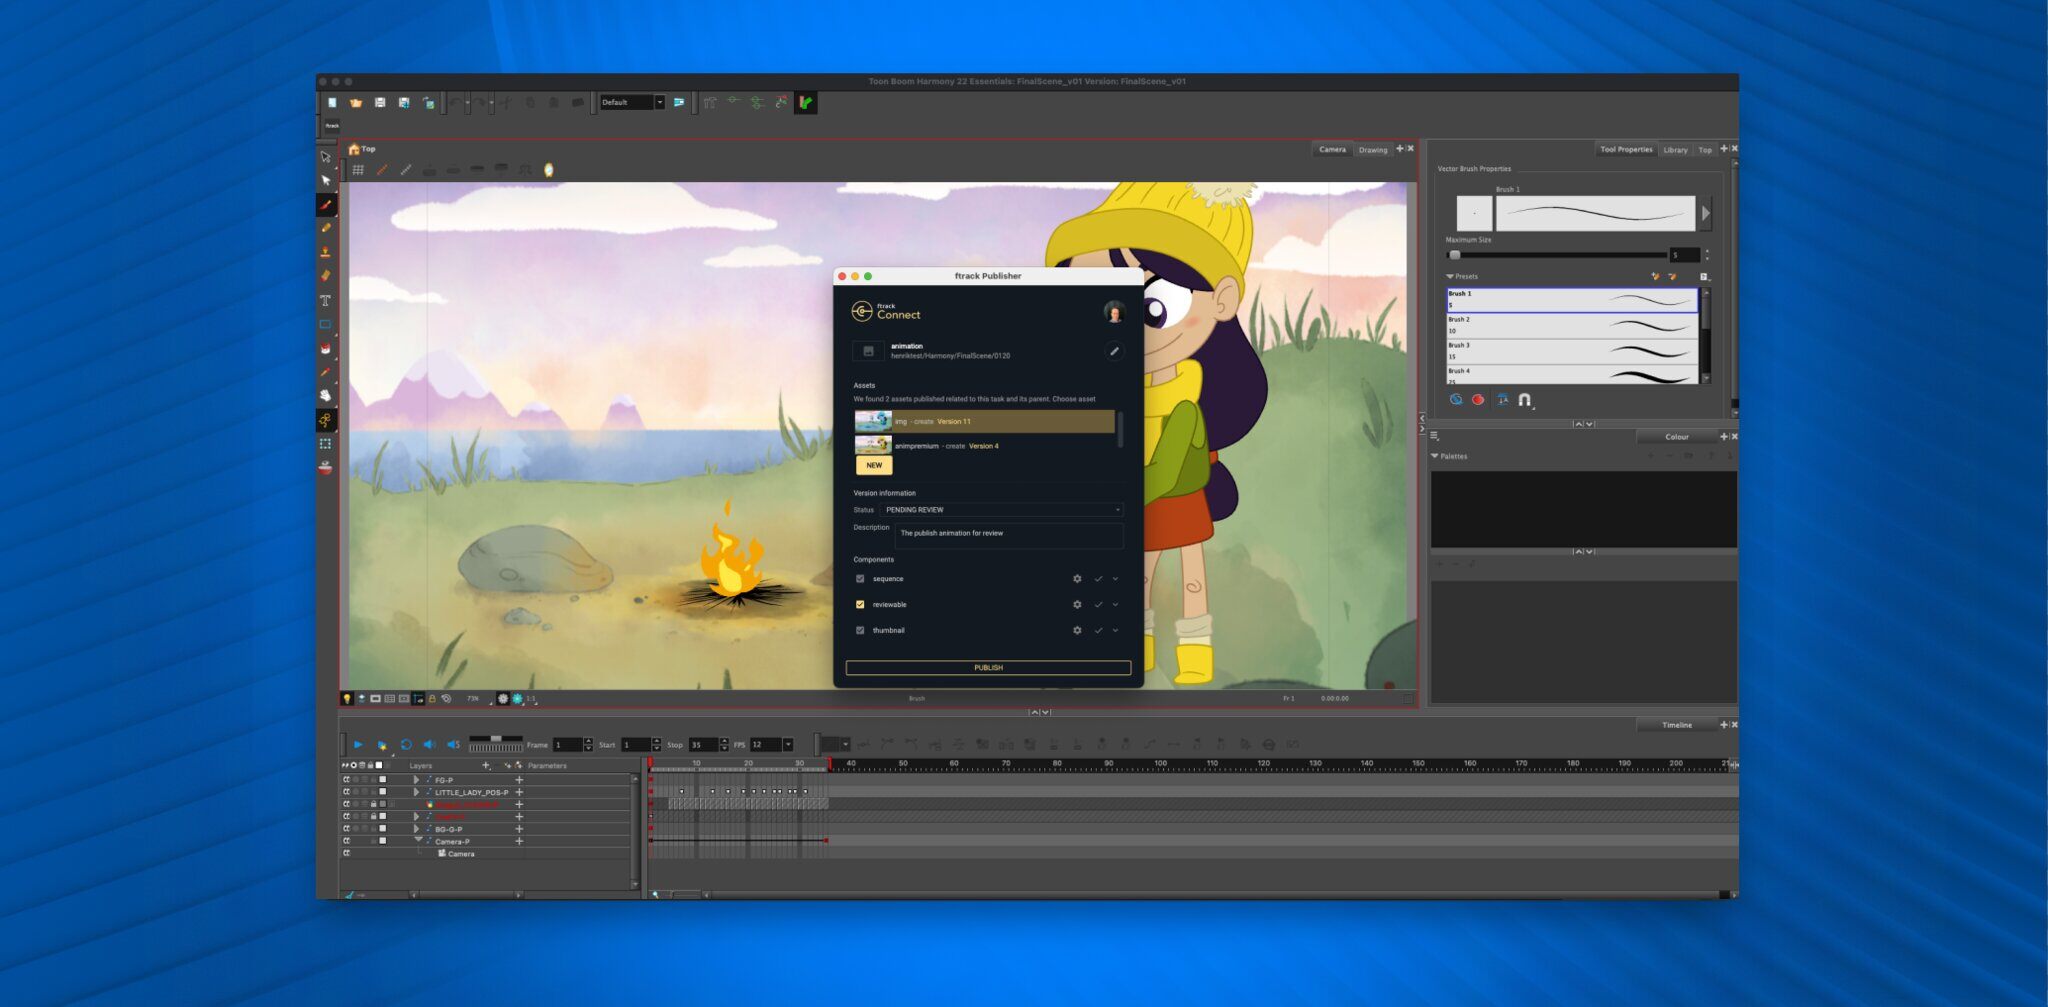
Task: Switch to the Drawing view tab
Action: click(1373, 150)
